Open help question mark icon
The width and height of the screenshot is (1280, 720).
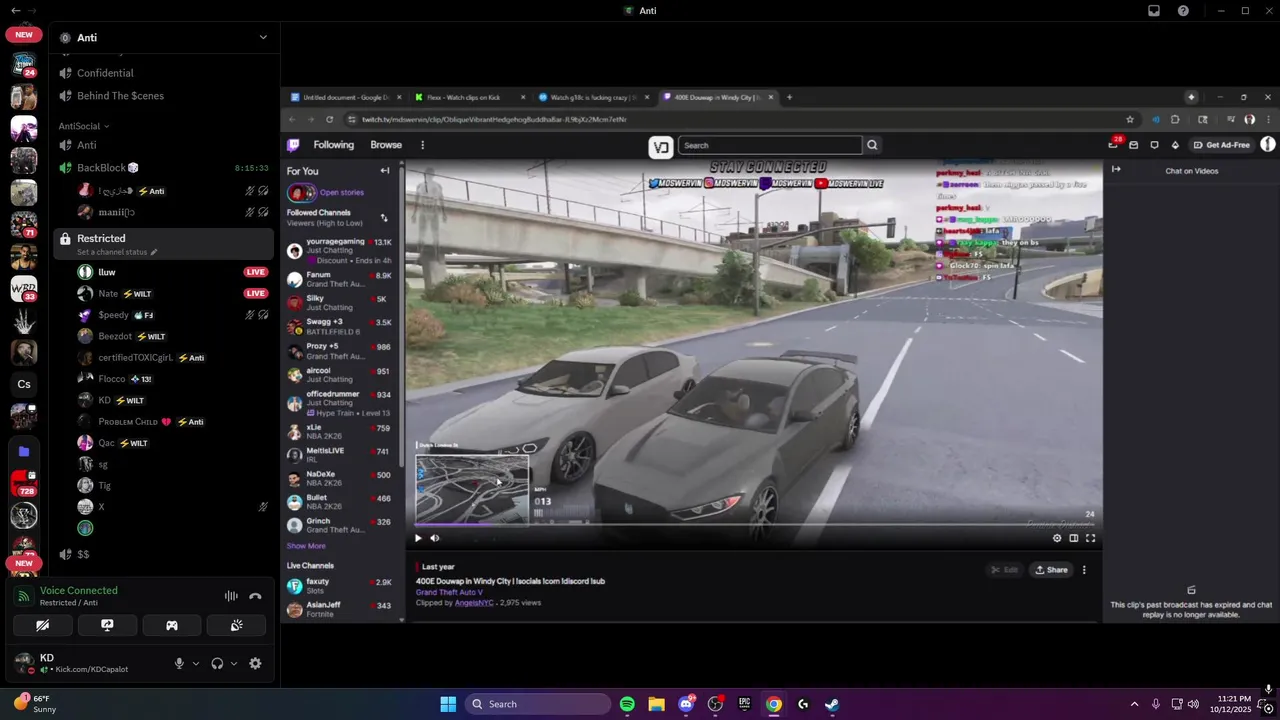1183,11
